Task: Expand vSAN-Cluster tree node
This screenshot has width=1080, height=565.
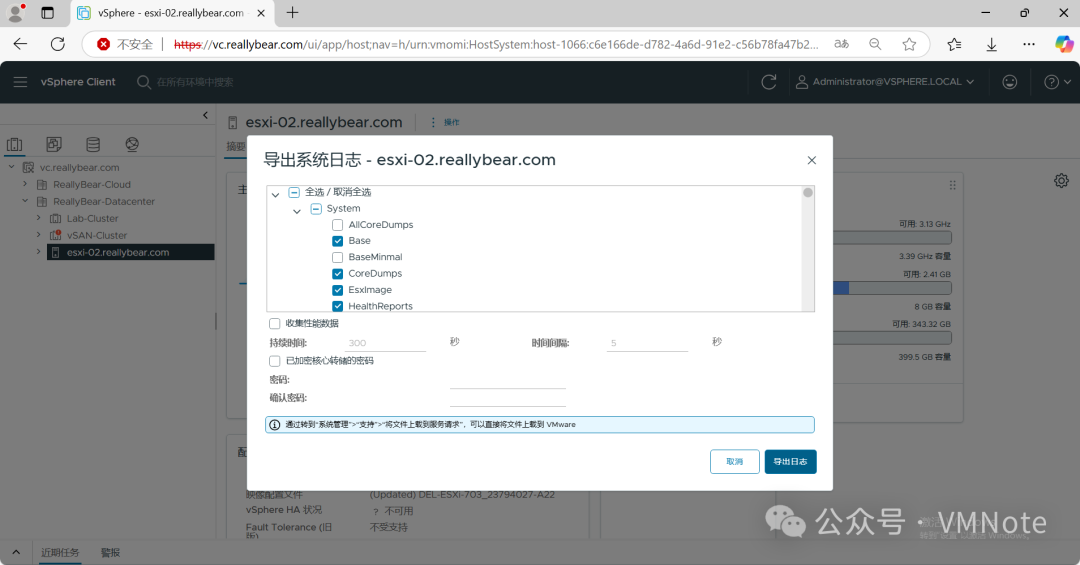Action: tap(39, 234)
